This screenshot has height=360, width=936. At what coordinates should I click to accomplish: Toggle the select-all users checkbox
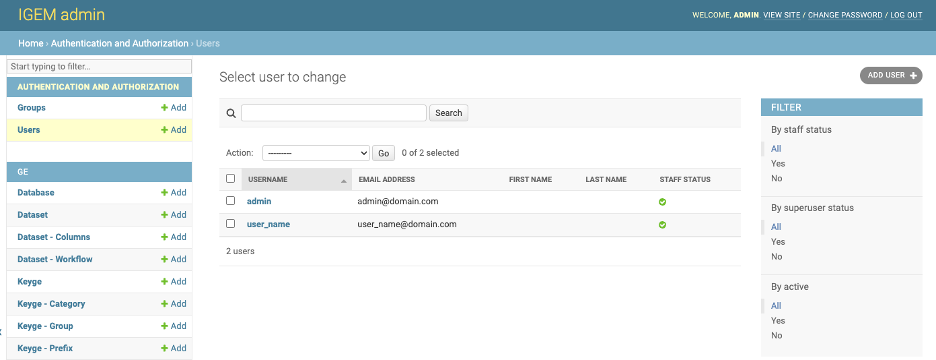[230, 179]
